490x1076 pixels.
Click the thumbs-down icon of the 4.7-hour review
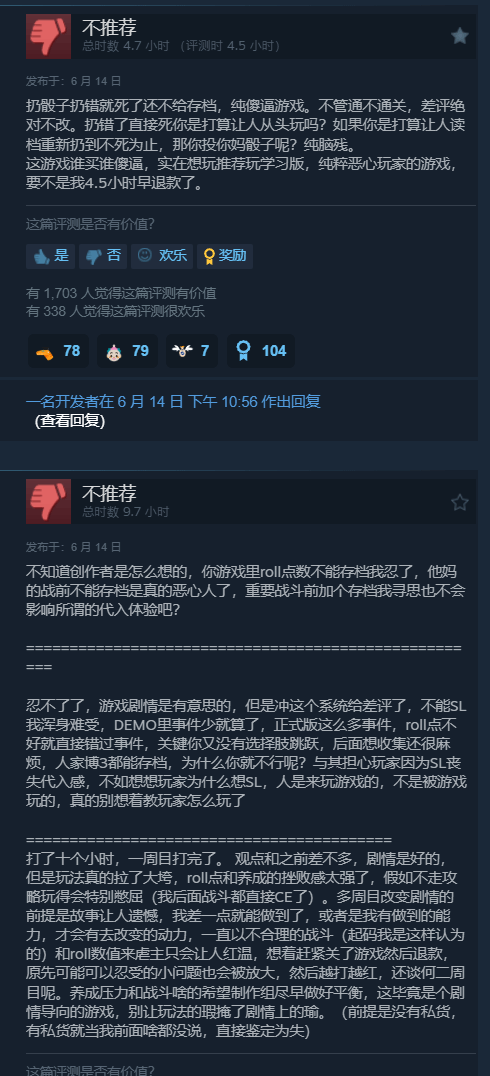point(48,36)
